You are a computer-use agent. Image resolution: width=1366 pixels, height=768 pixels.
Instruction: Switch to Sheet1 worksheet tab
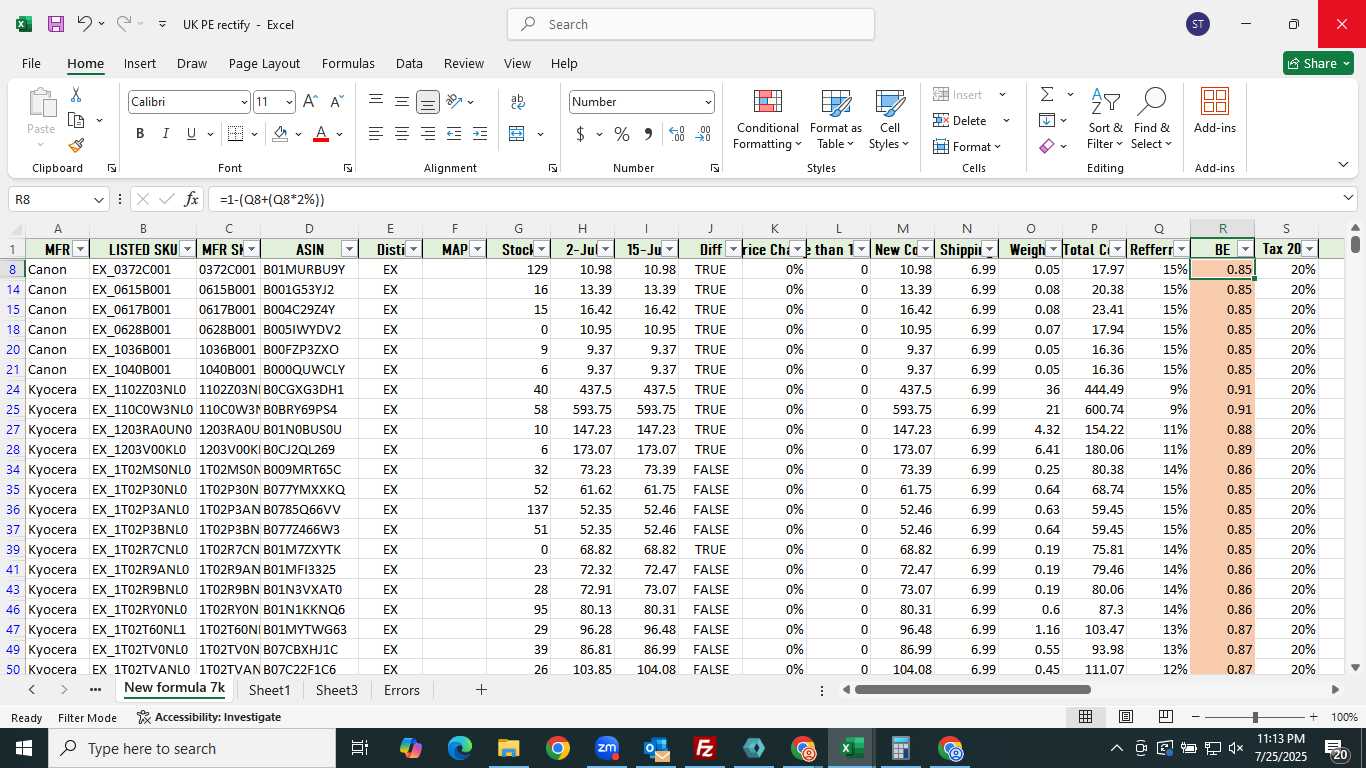pyautogui.click(x=269, y=690)
